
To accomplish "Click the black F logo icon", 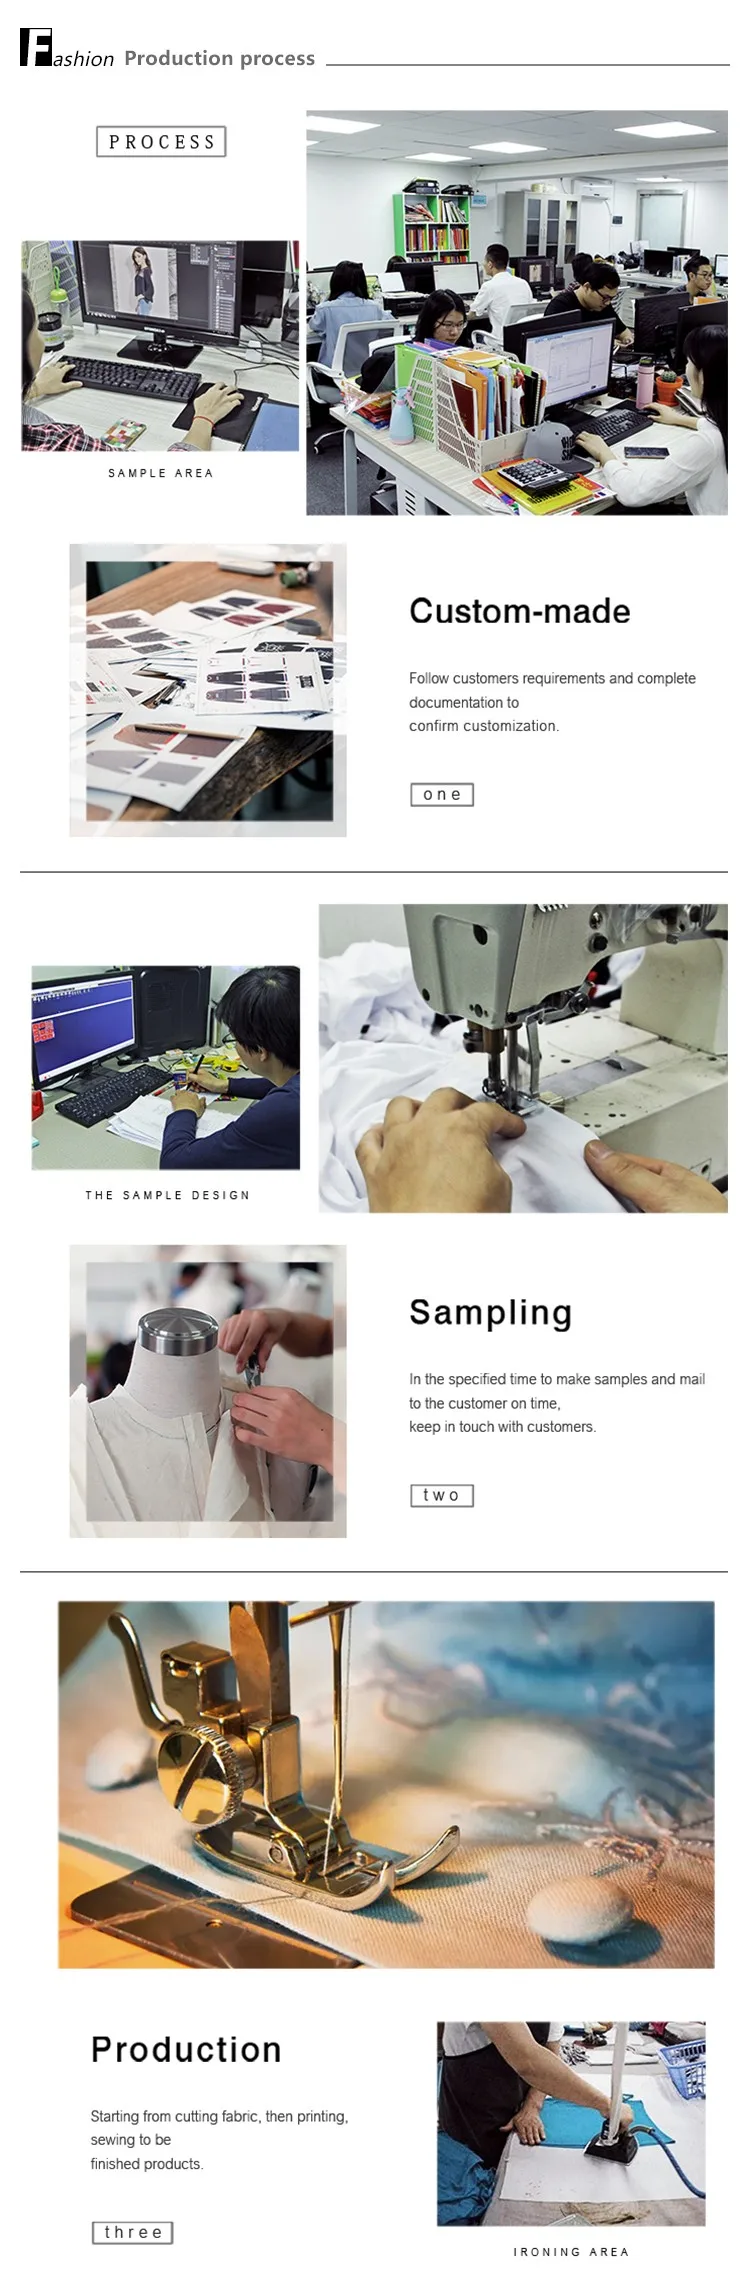I will [35, 48].
